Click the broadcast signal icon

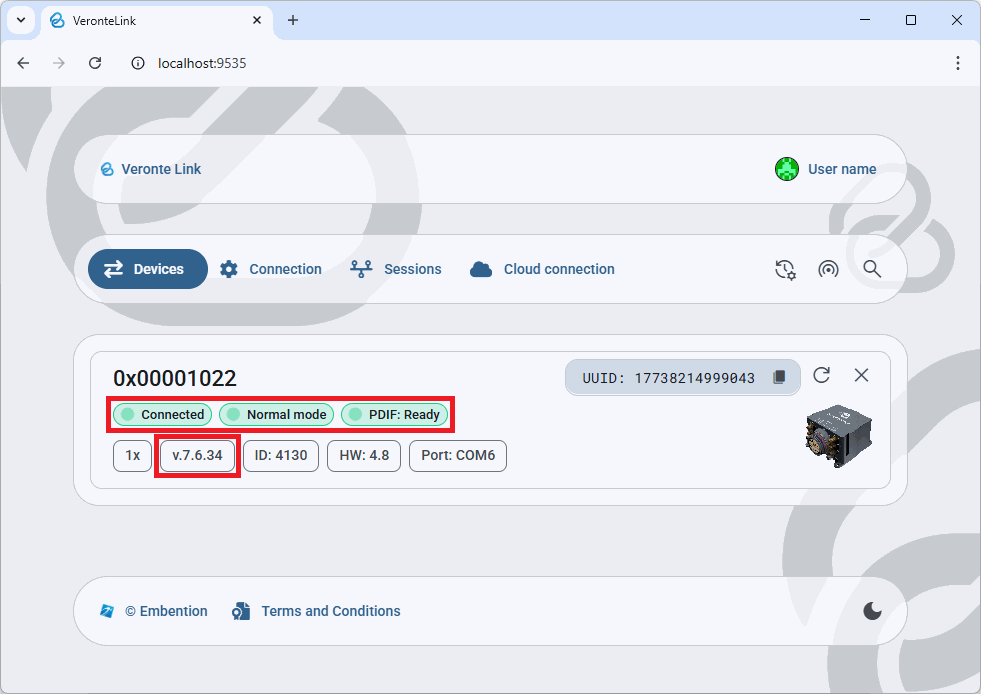pyautogui.click(x=828, y=269)
